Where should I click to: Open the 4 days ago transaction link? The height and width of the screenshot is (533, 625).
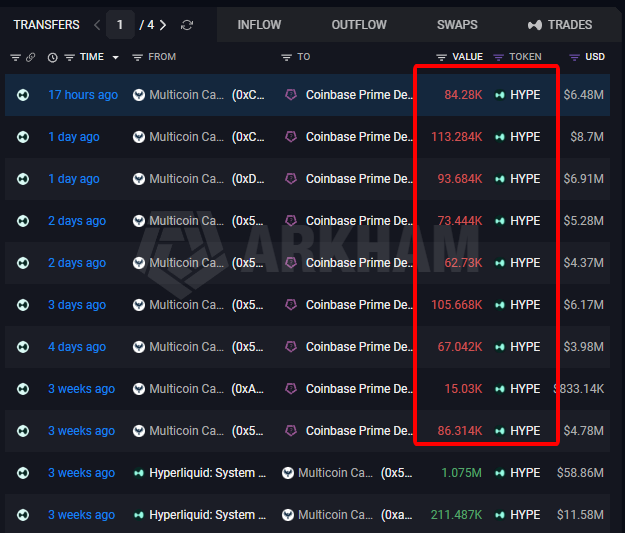pos(77,347)
